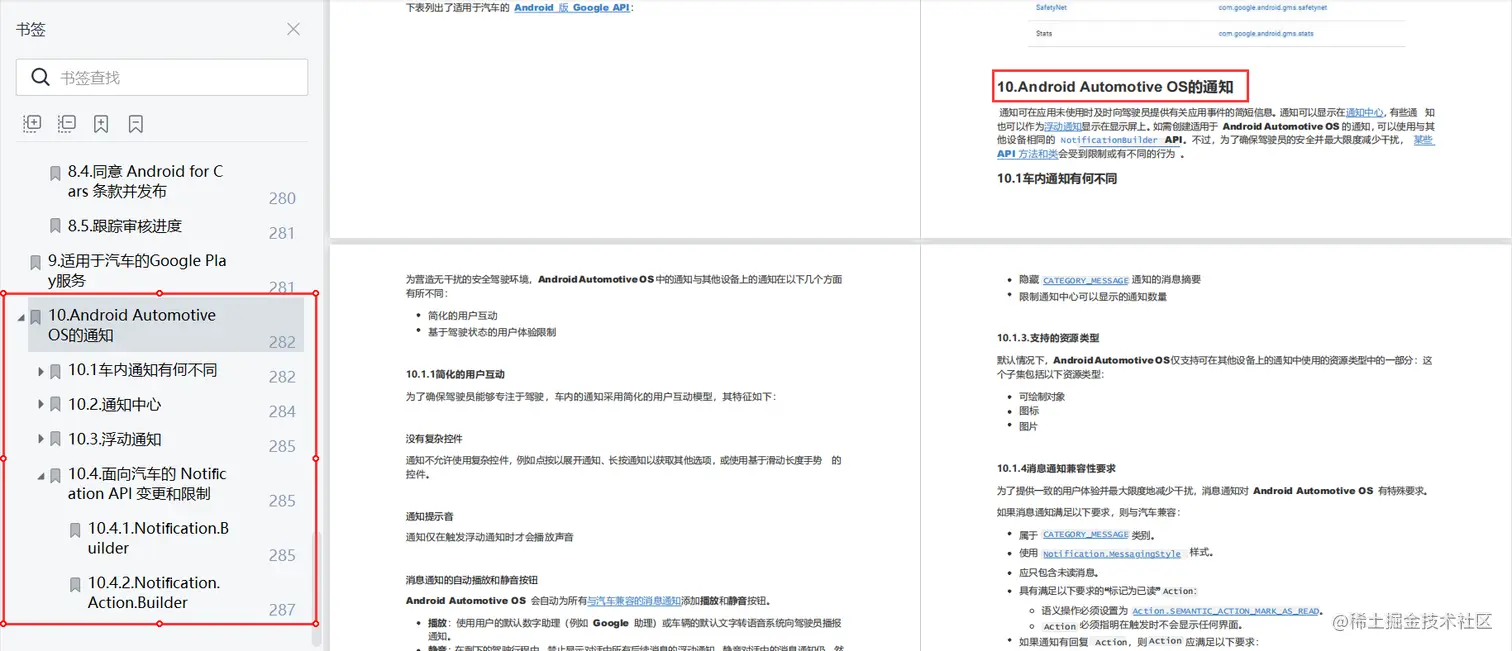Click the heading 10.1.3.支持的资源类型

pos(1048,338)
